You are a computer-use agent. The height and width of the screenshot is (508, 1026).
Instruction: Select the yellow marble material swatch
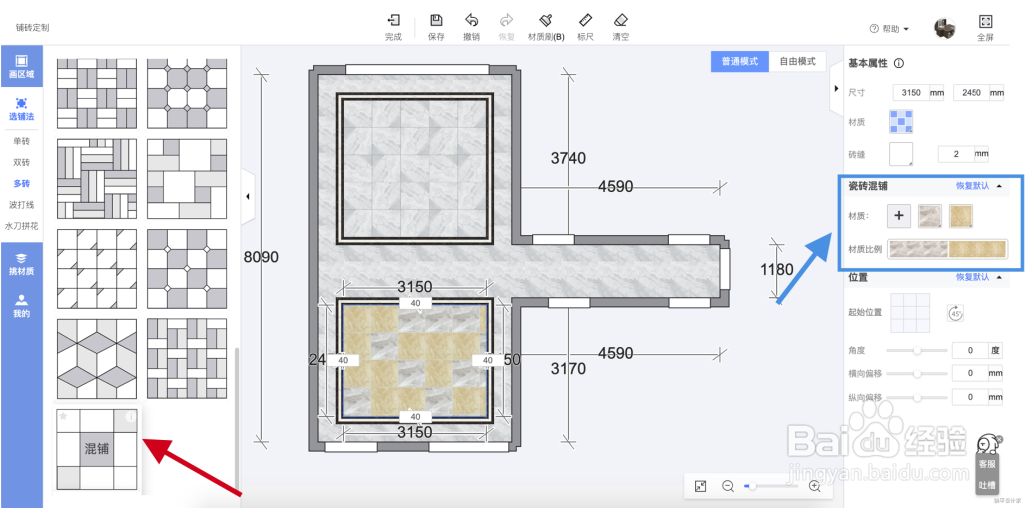point(961,216)
